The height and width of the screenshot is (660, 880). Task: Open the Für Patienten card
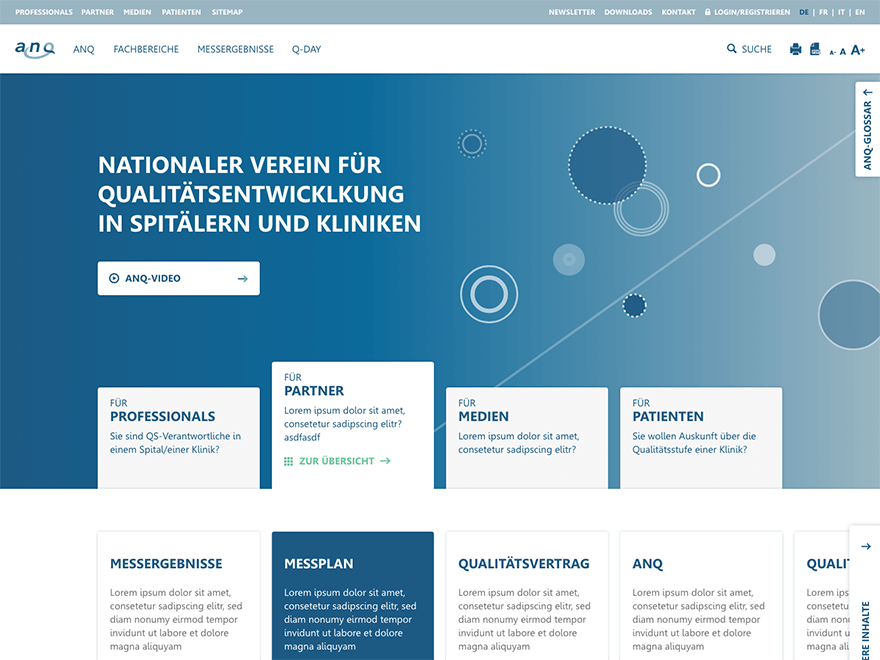tap(701, 438)
